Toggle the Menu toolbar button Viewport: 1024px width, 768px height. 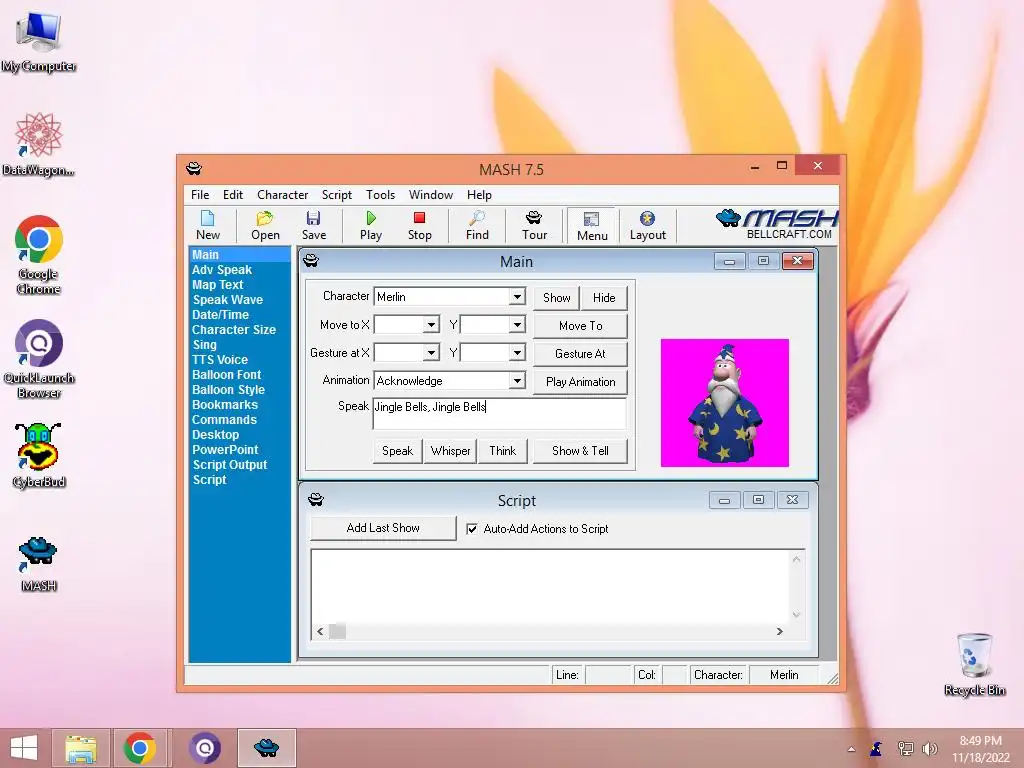pyautogui.click(x=592, y=226)
